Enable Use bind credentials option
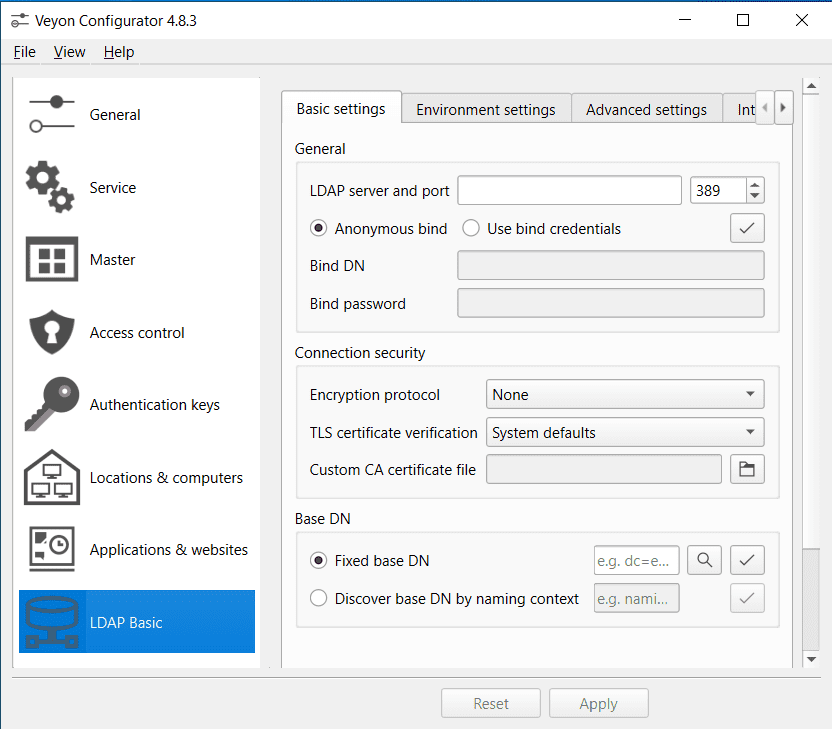 pos(471,229)
